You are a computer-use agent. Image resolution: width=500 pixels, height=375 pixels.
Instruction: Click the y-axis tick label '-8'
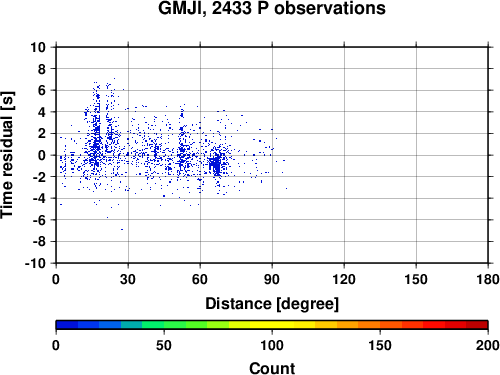click(39, 242)
